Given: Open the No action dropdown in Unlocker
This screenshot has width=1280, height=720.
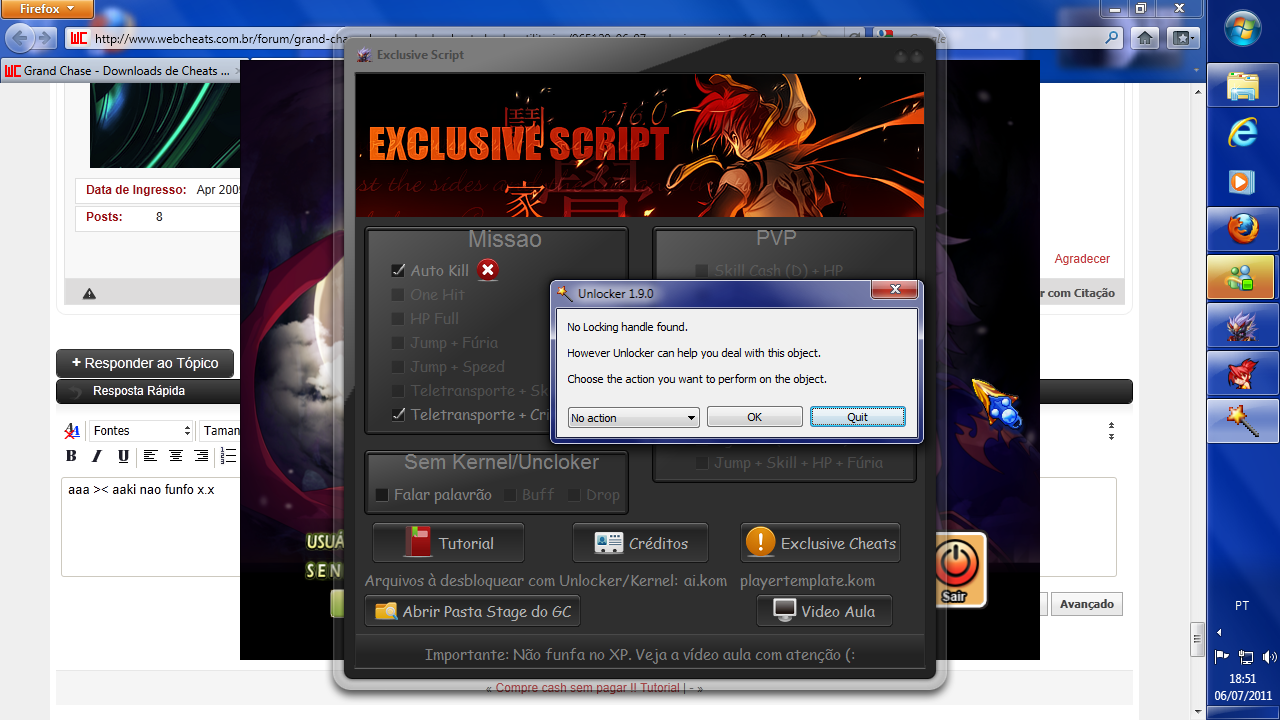Looking at the screenshot, I should click(633, 418).
